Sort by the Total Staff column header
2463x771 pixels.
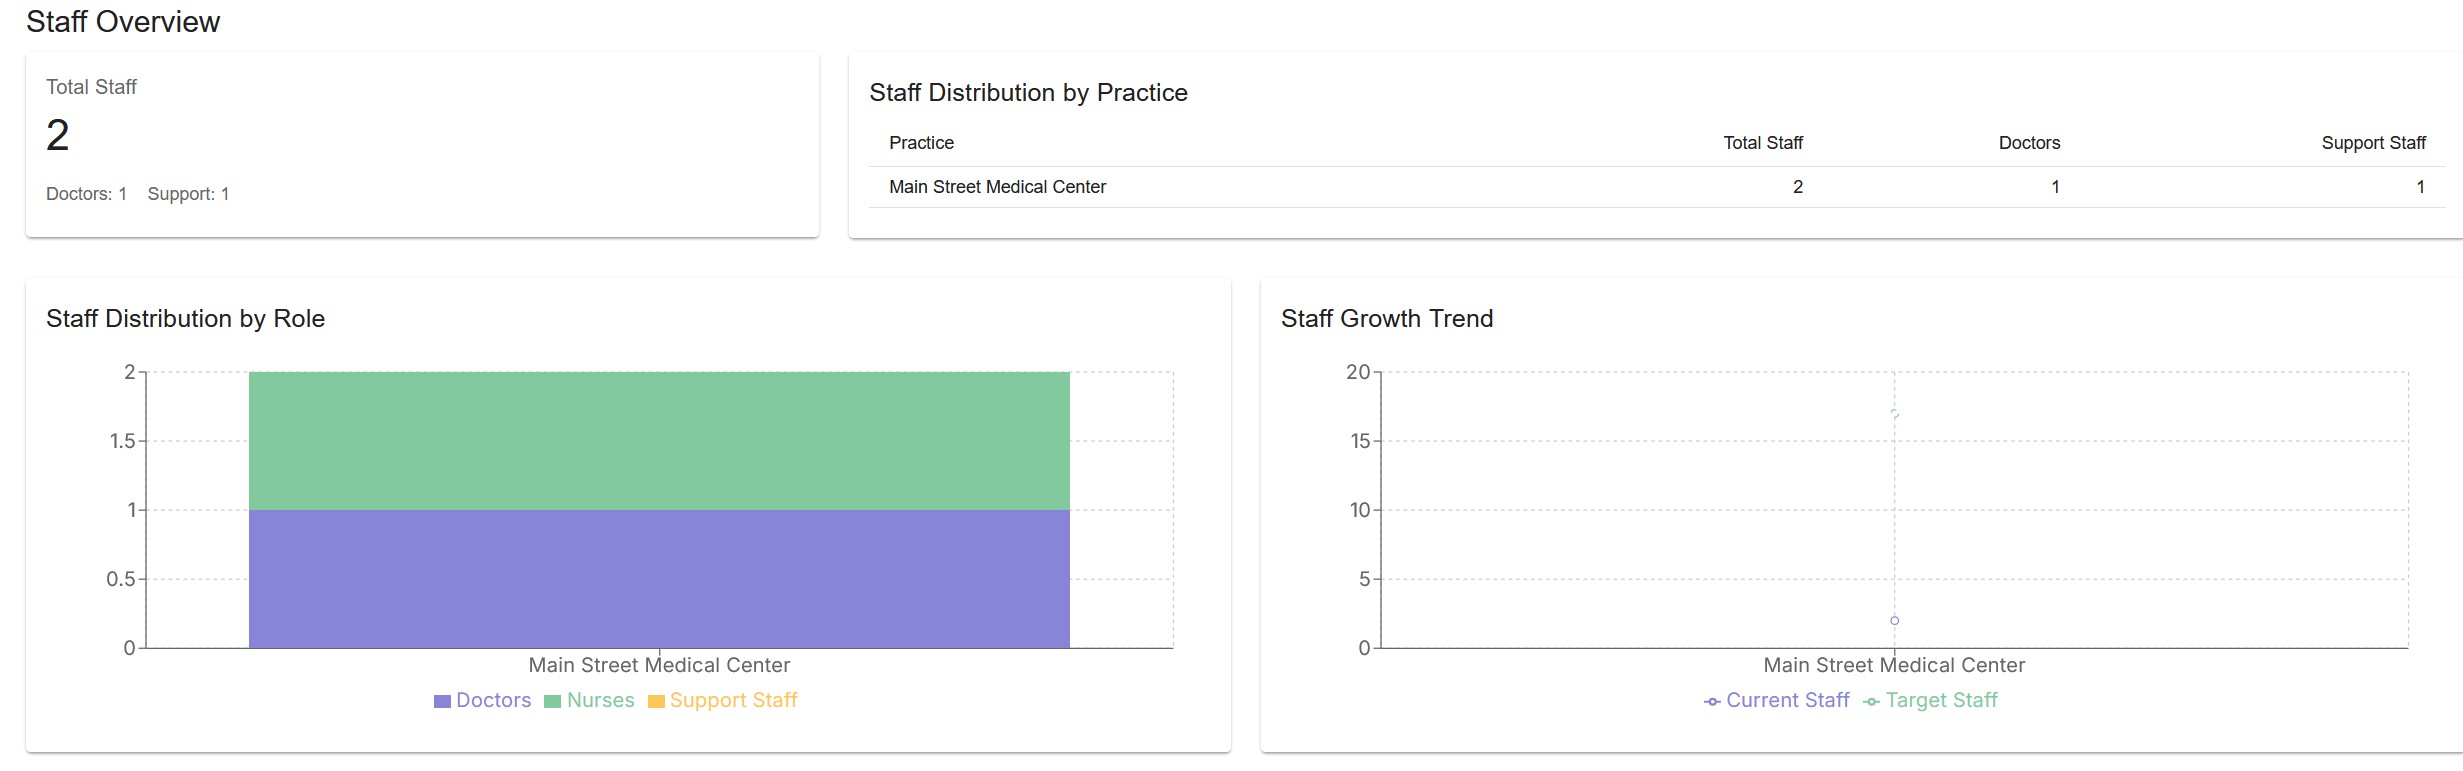[1762, 143]
